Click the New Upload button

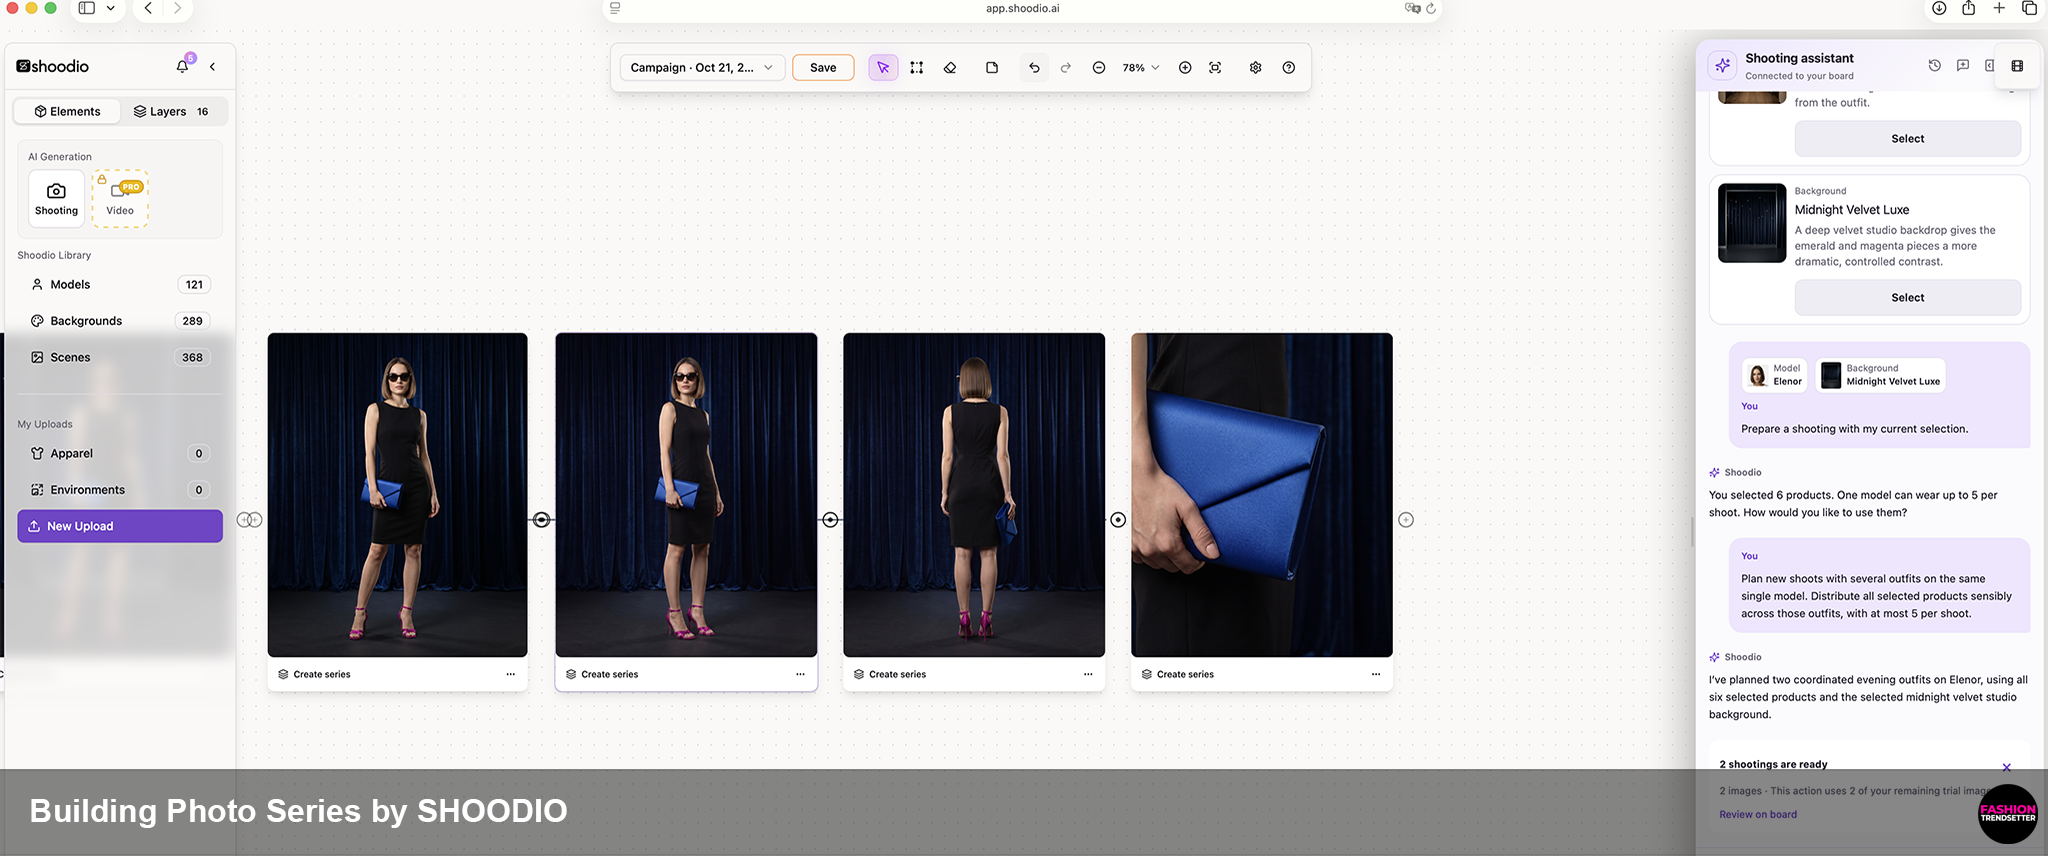(x=120, y=527)
